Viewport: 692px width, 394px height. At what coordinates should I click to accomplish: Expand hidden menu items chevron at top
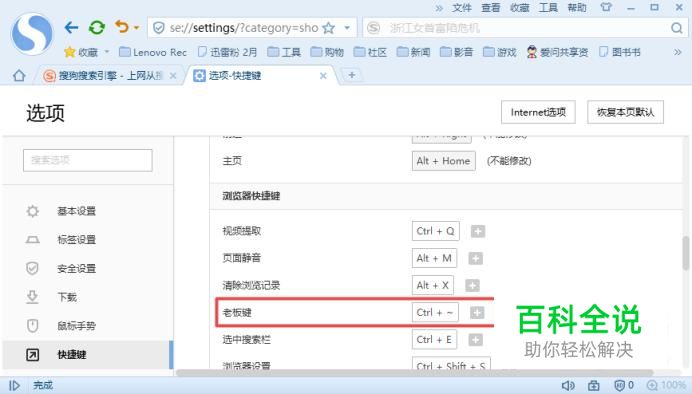pyautogui.click(x=439, y=8)
